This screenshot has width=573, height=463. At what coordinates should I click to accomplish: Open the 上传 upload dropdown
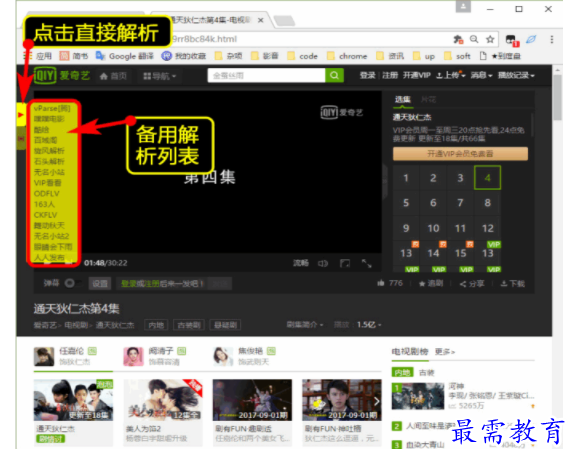point(451,75)
